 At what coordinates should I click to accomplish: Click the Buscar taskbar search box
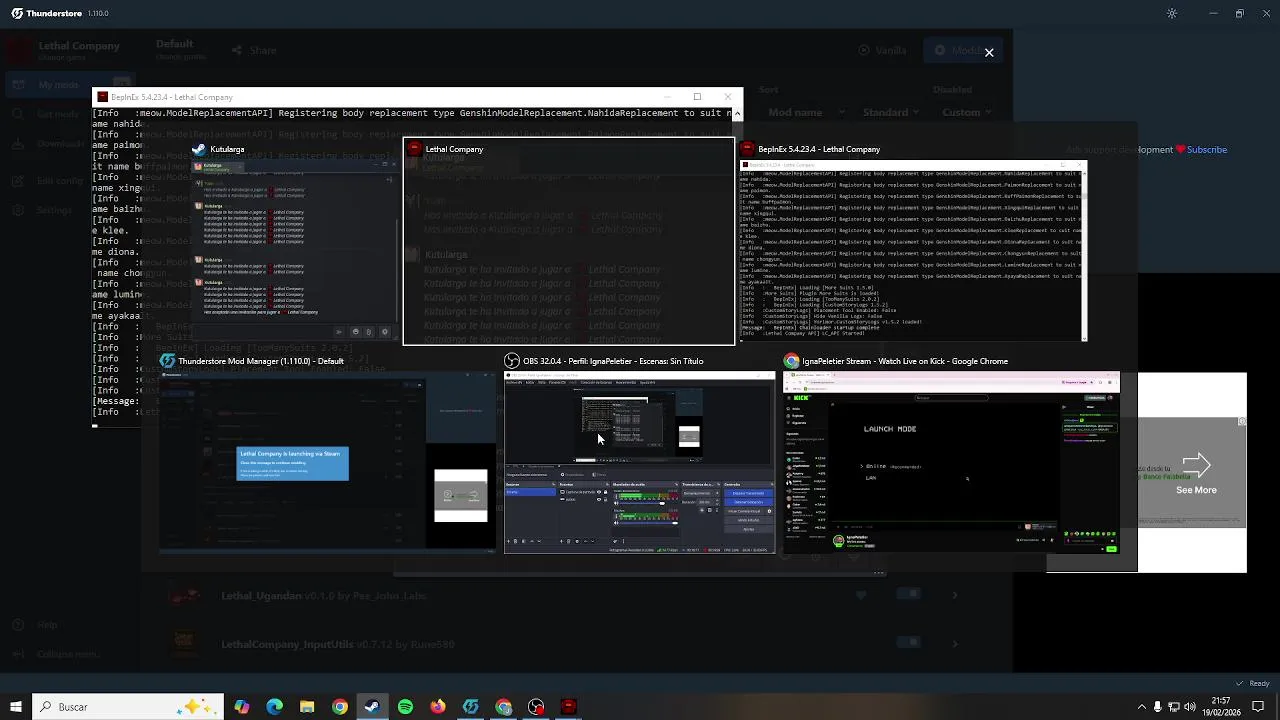[128, 707]
